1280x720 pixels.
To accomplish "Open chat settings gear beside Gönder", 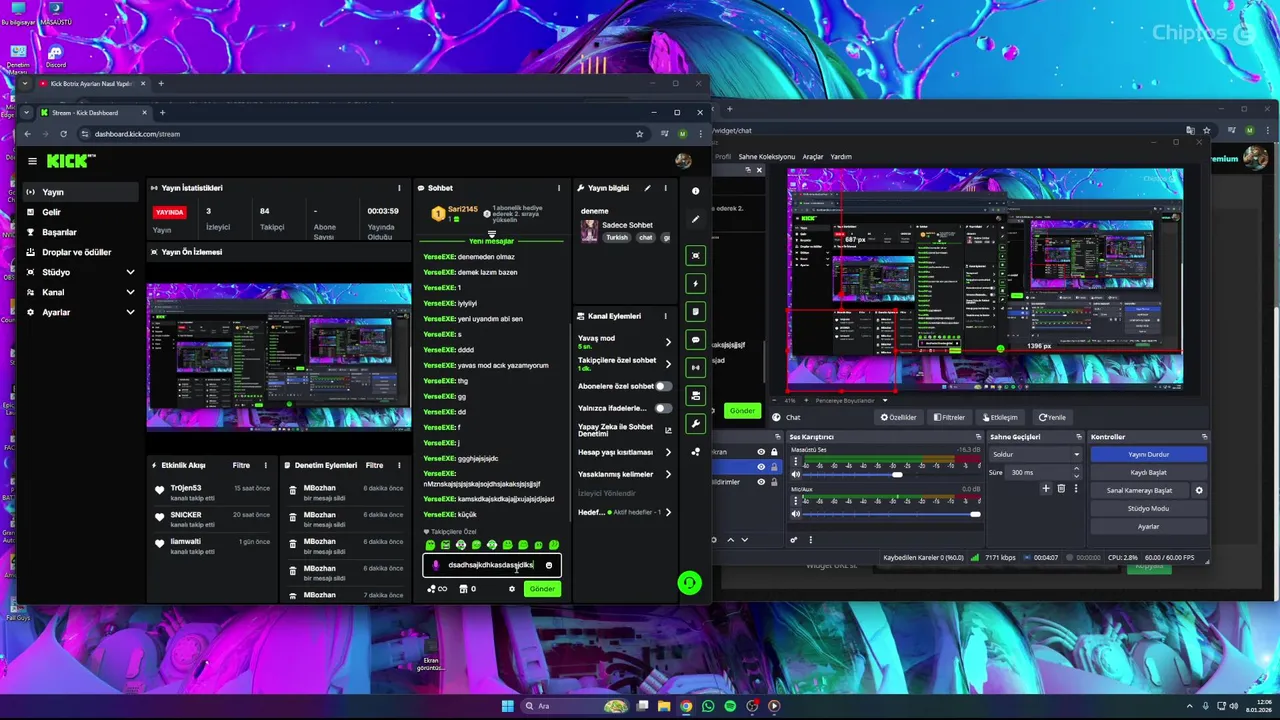I will click(x=512, y=589).
